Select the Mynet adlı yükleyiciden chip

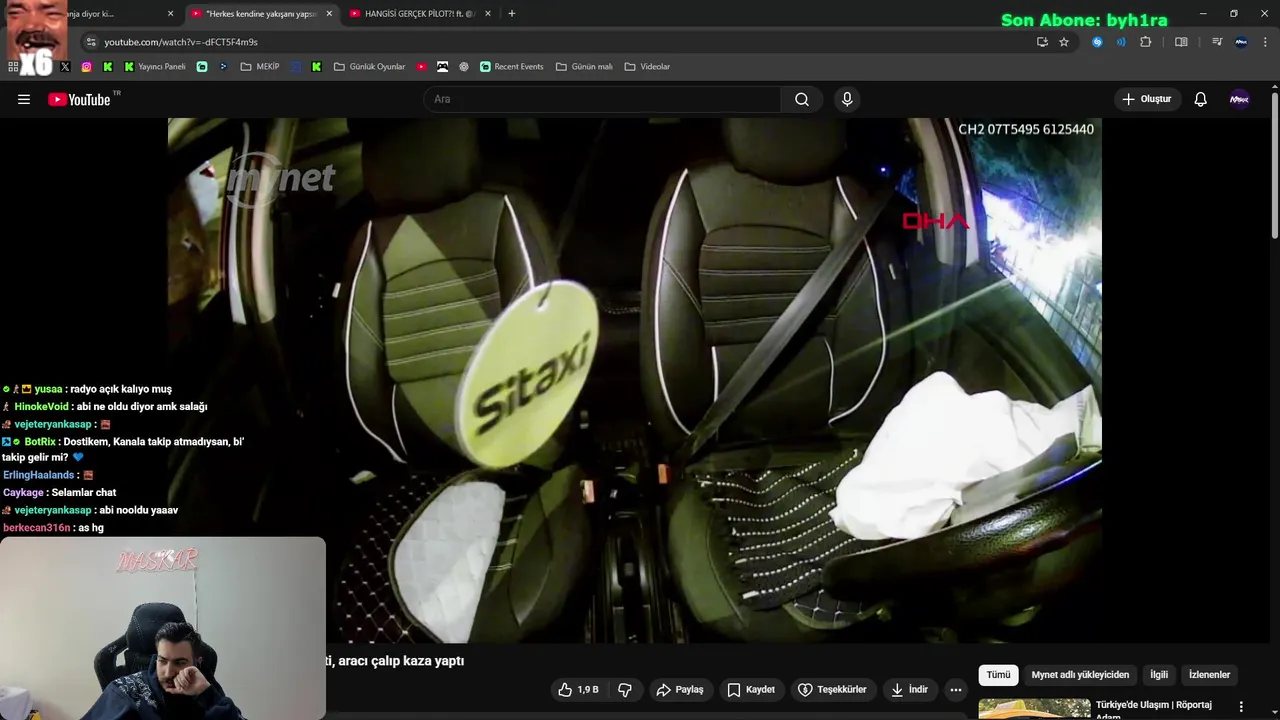1080,675
